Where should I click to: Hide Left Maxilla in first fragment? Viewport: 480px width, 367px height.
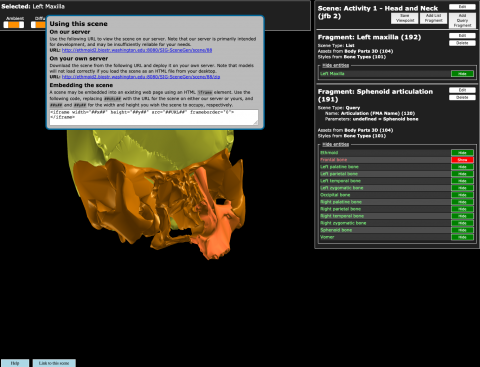coord(462,74)
